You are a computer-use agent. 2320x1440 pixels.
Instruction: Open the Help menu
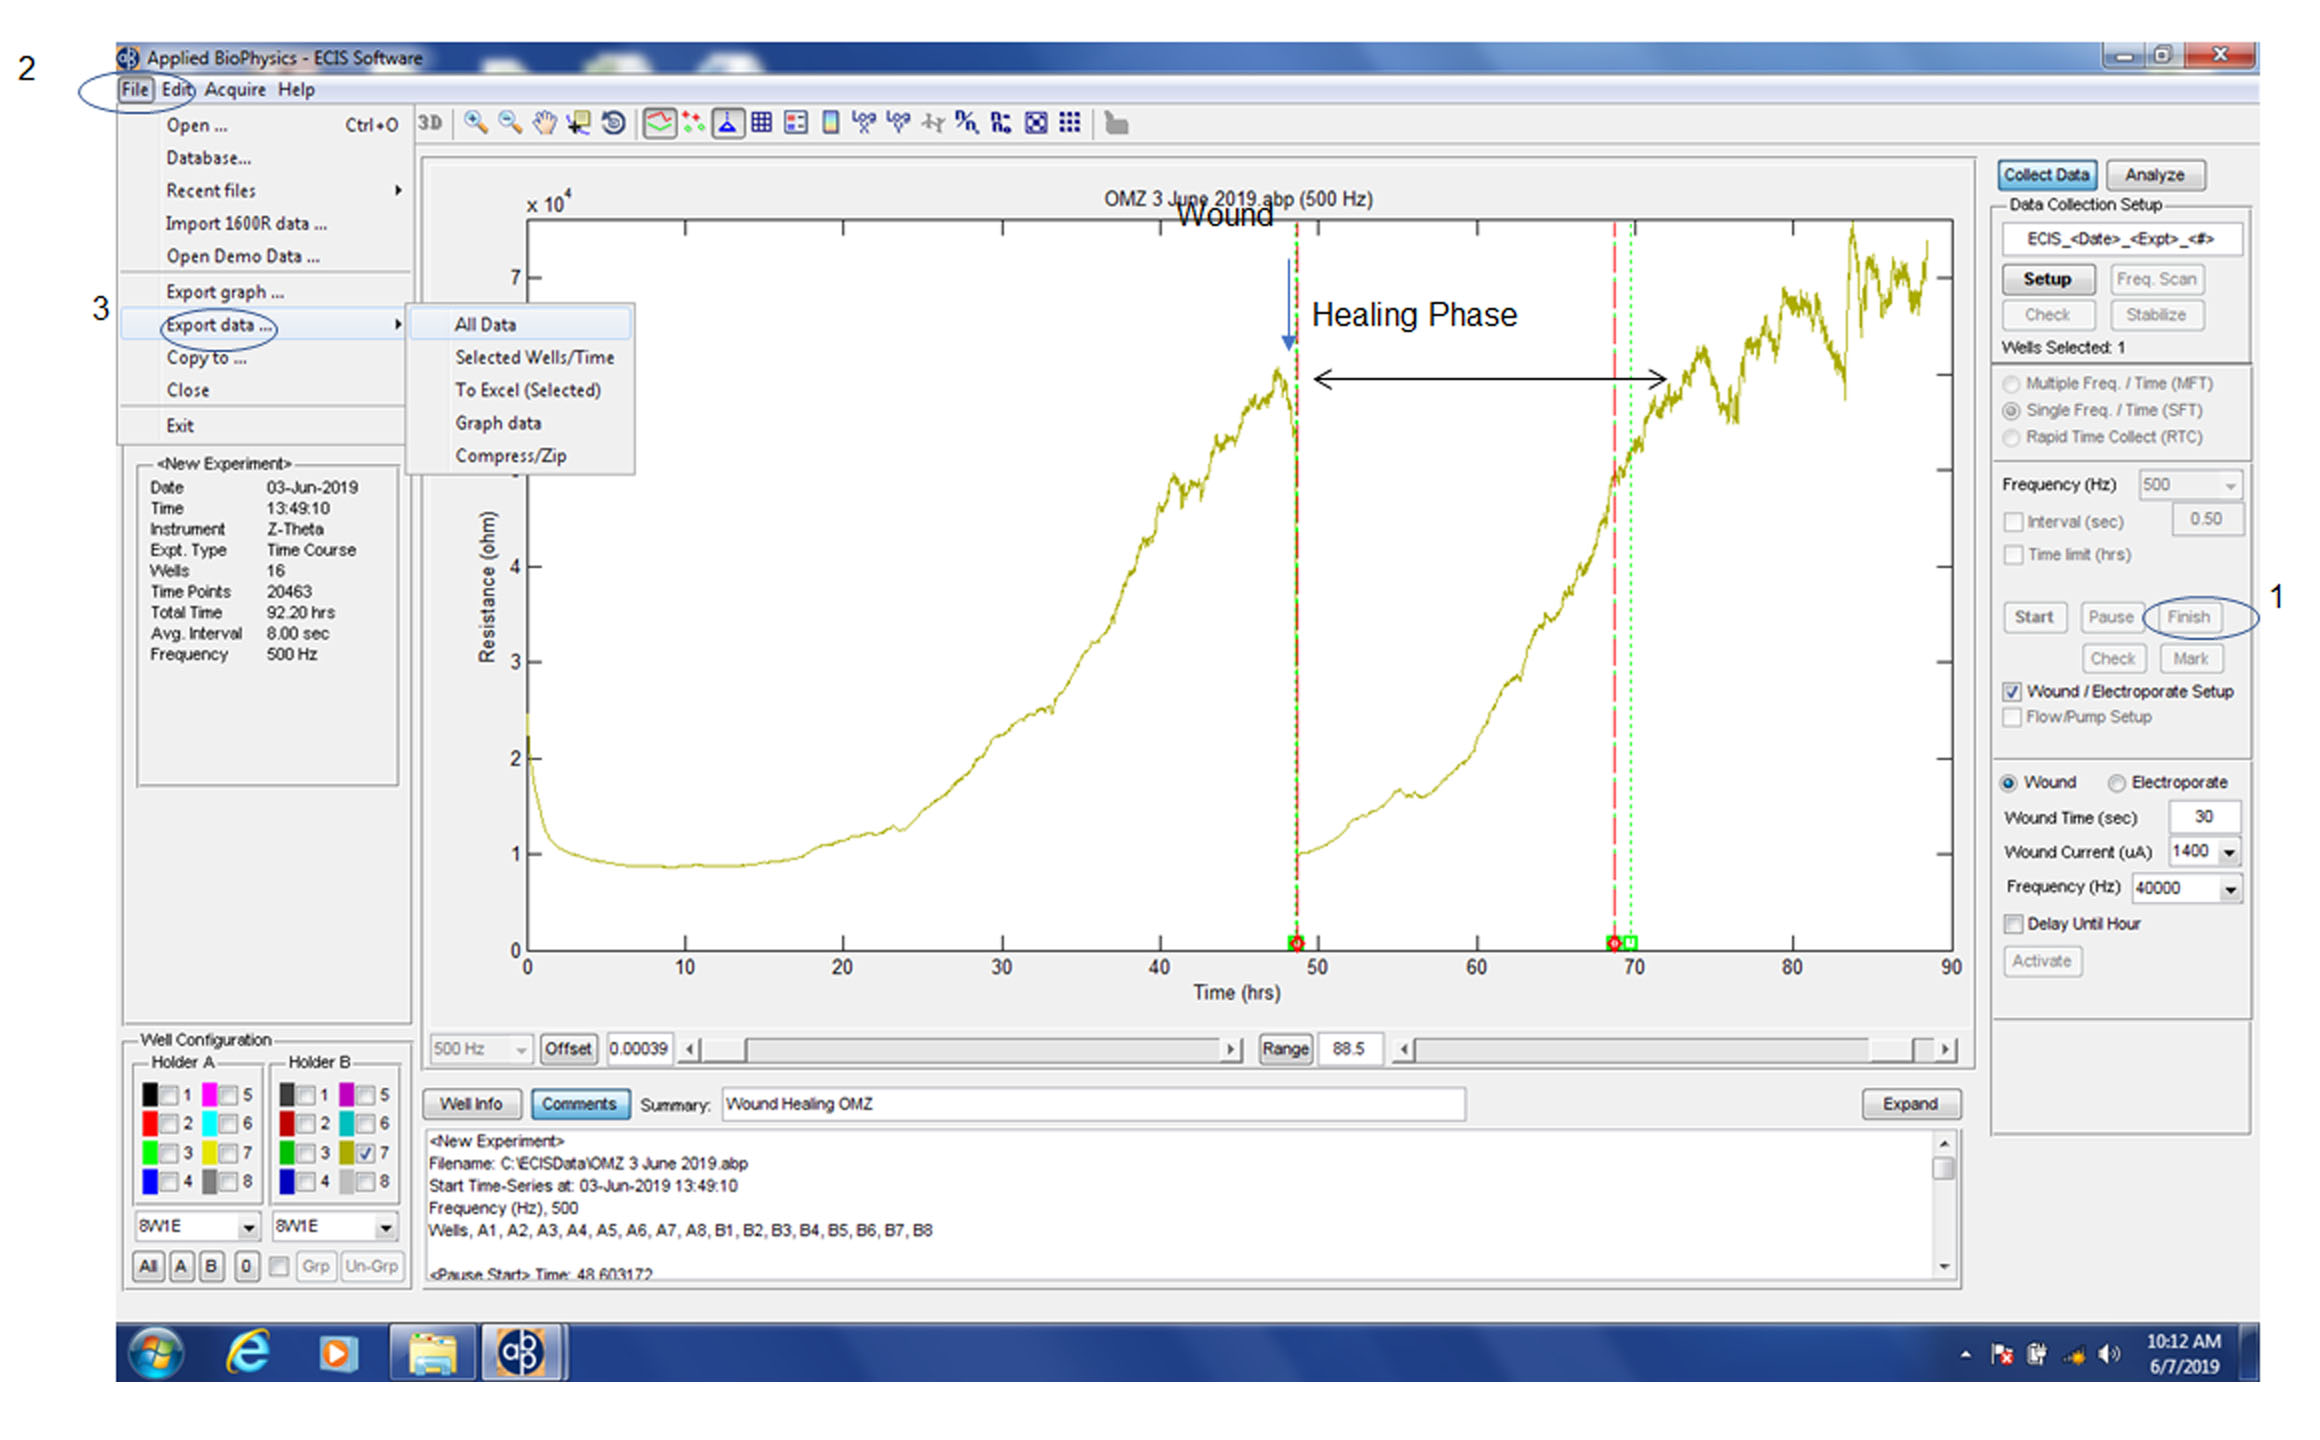click(296, 90)
